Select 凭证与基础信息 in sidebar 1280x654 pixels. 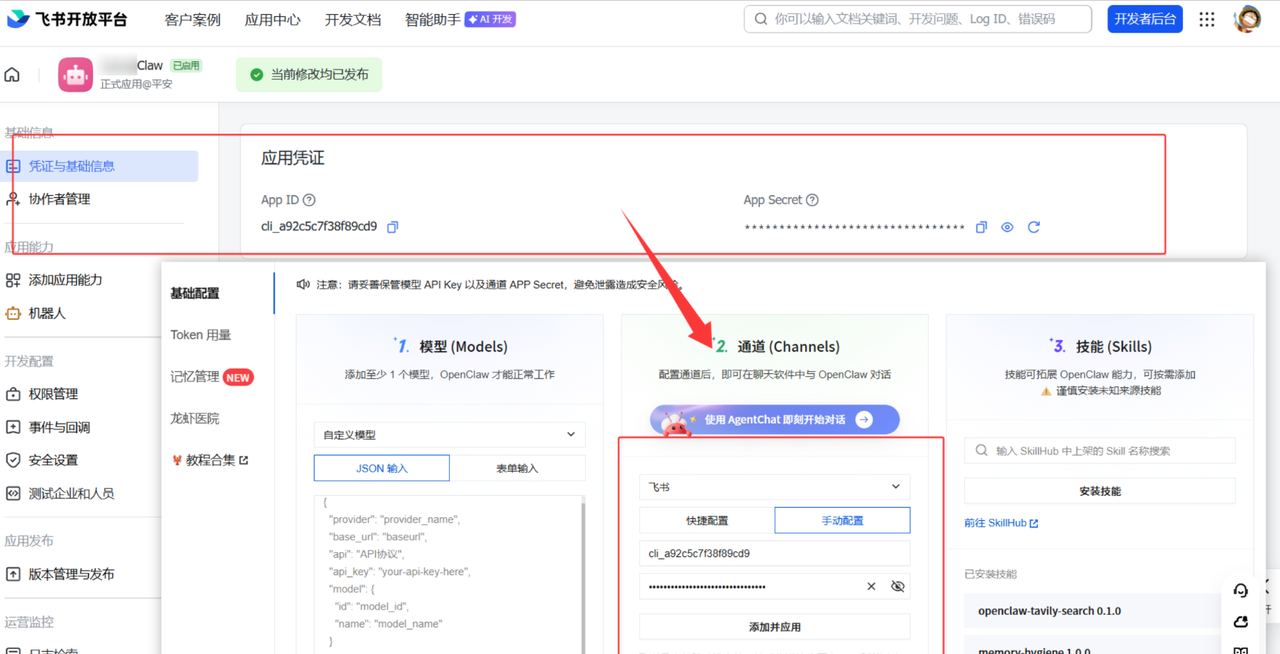[100, 166]
